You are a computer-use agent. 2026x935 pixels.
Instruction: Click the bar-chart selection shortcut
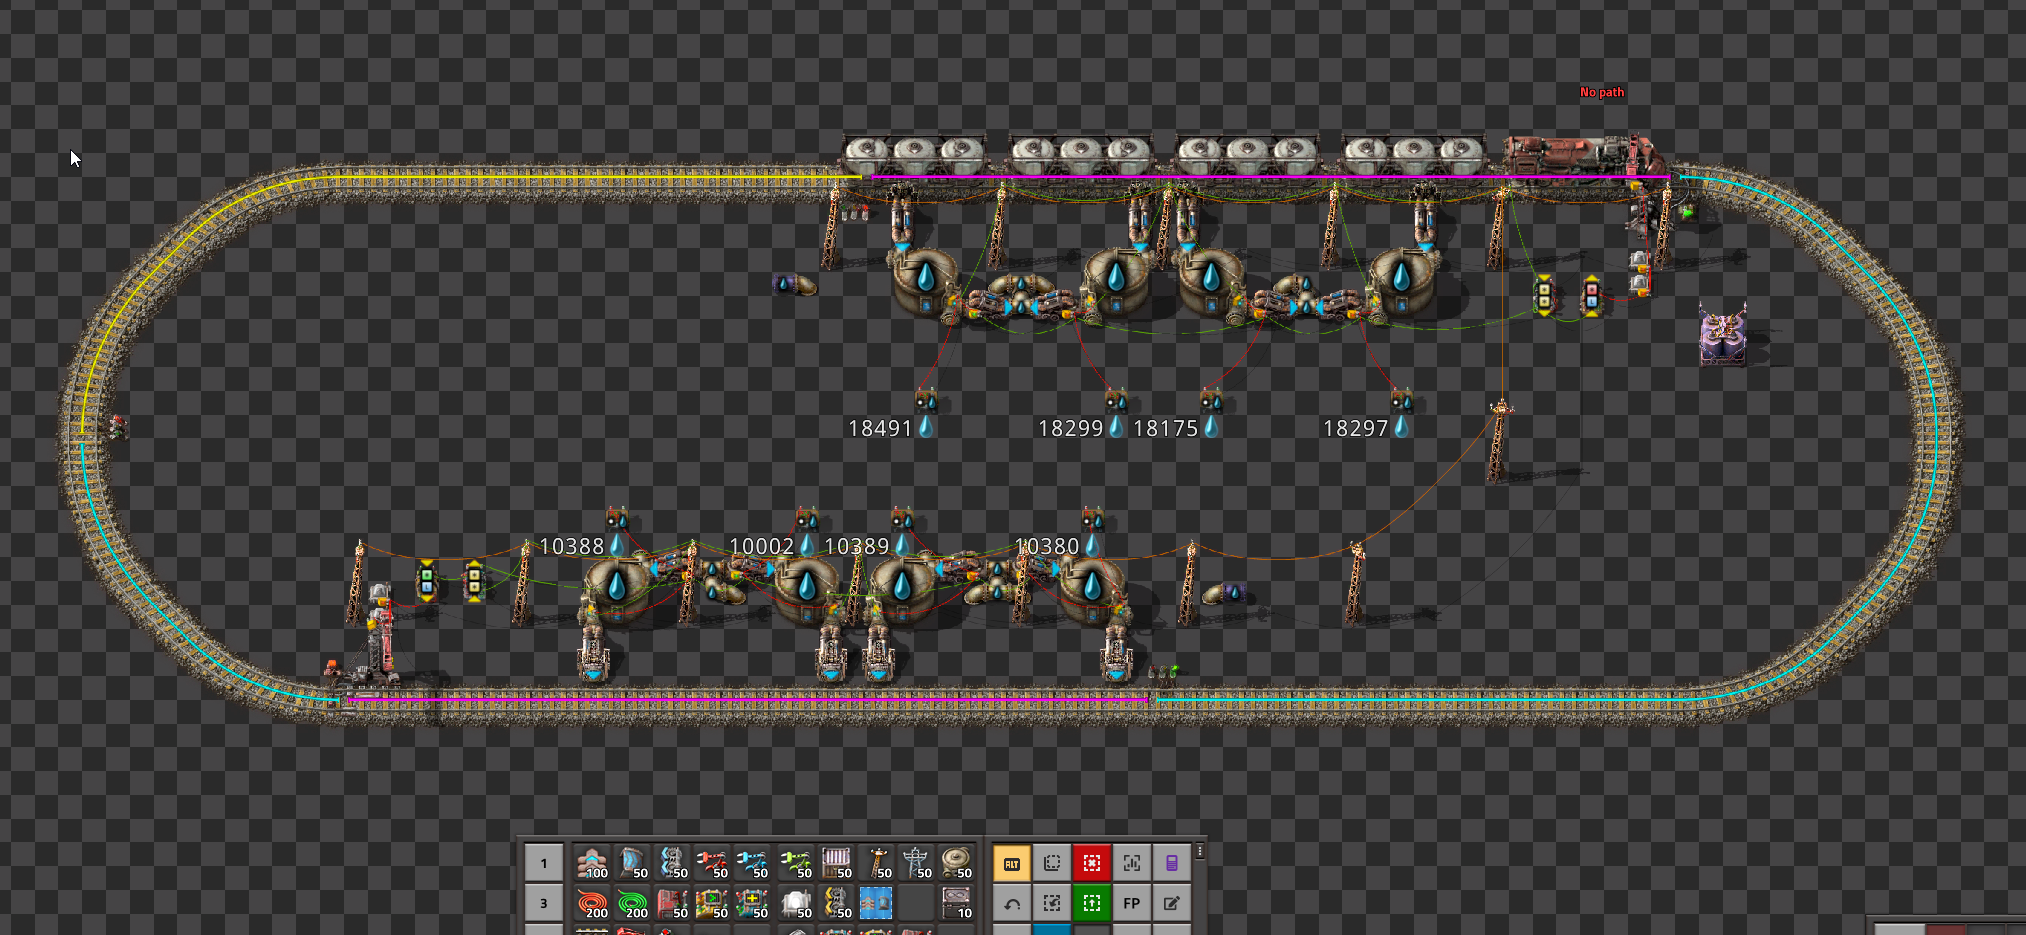coord(1132,863)
